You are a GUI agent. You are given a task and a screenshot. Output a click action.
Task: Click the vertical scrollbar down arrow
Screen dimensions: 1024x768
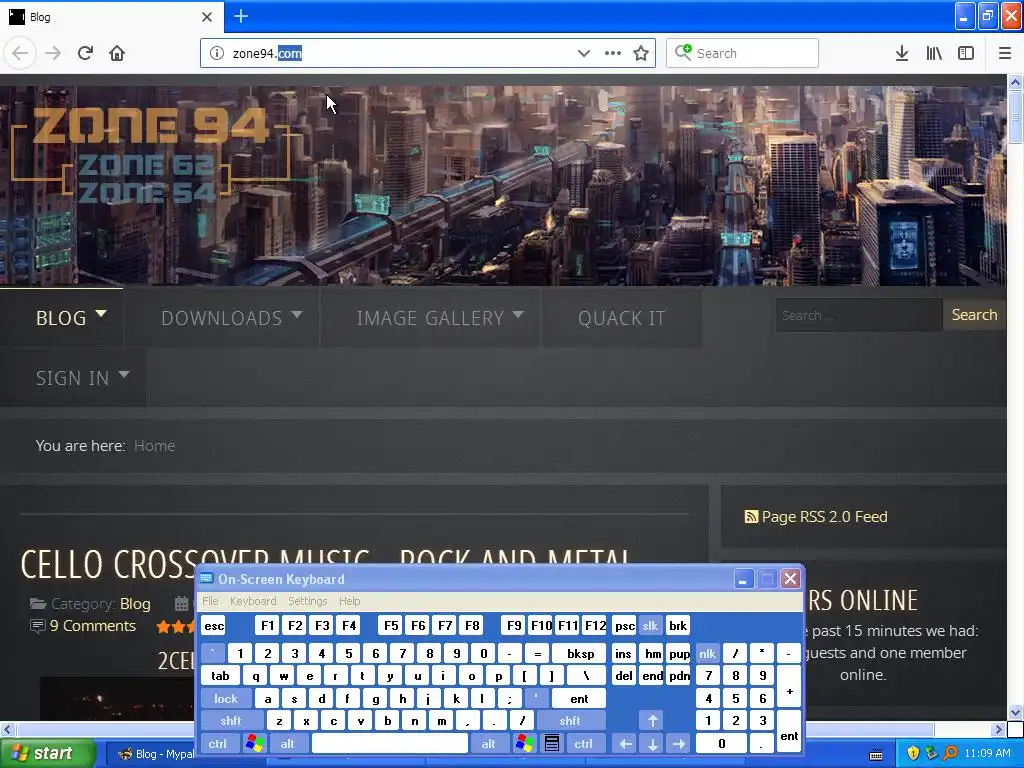coord(1015,712)
